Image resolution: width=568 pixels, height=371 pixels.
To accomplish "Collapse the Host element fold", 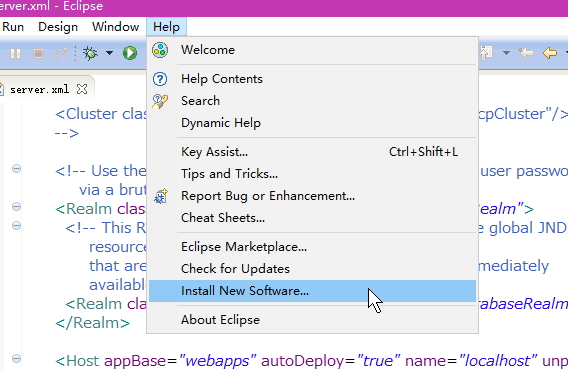I will pos(16,359).
